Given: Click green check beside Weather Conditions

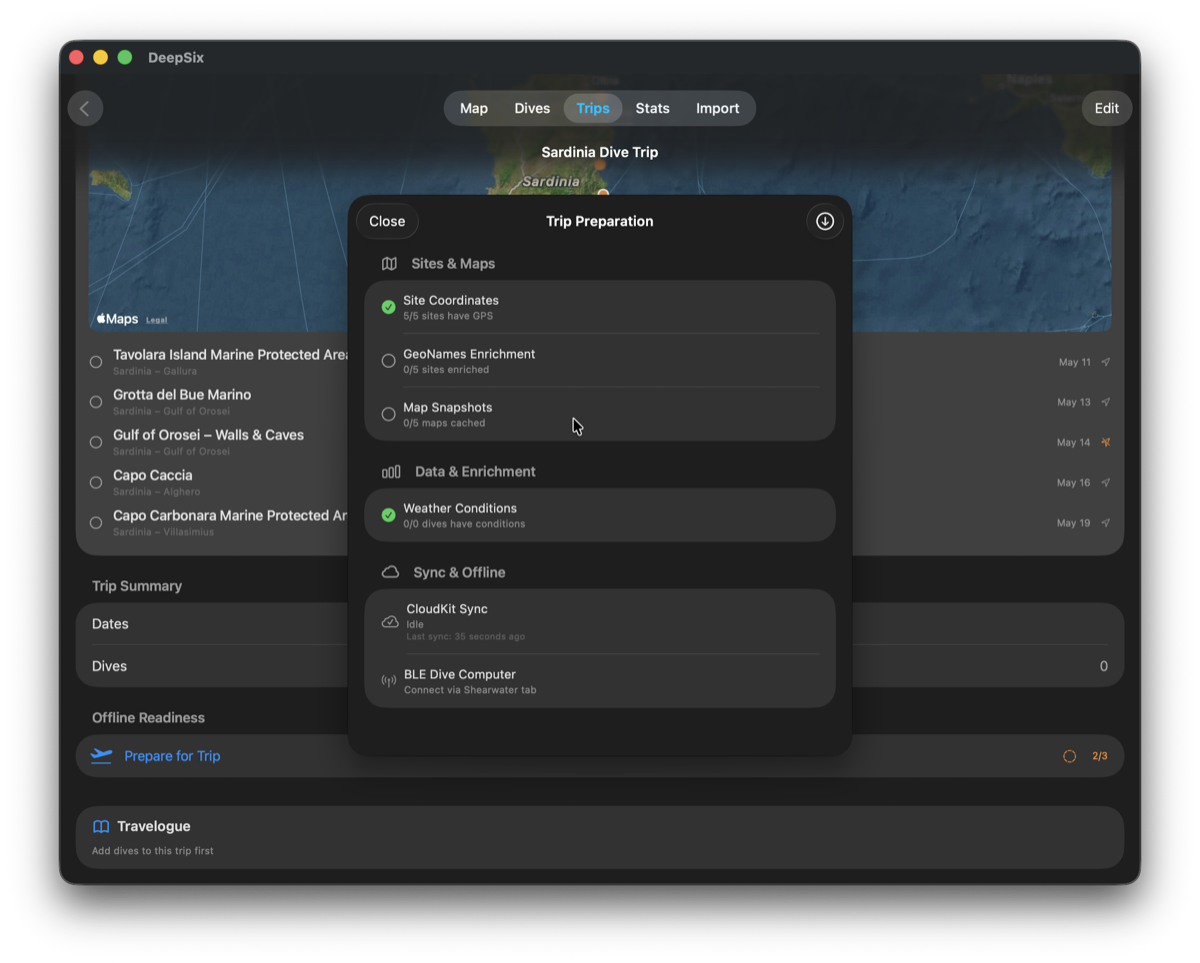Looking at the screenshot, I should click(x=388, y=515).
